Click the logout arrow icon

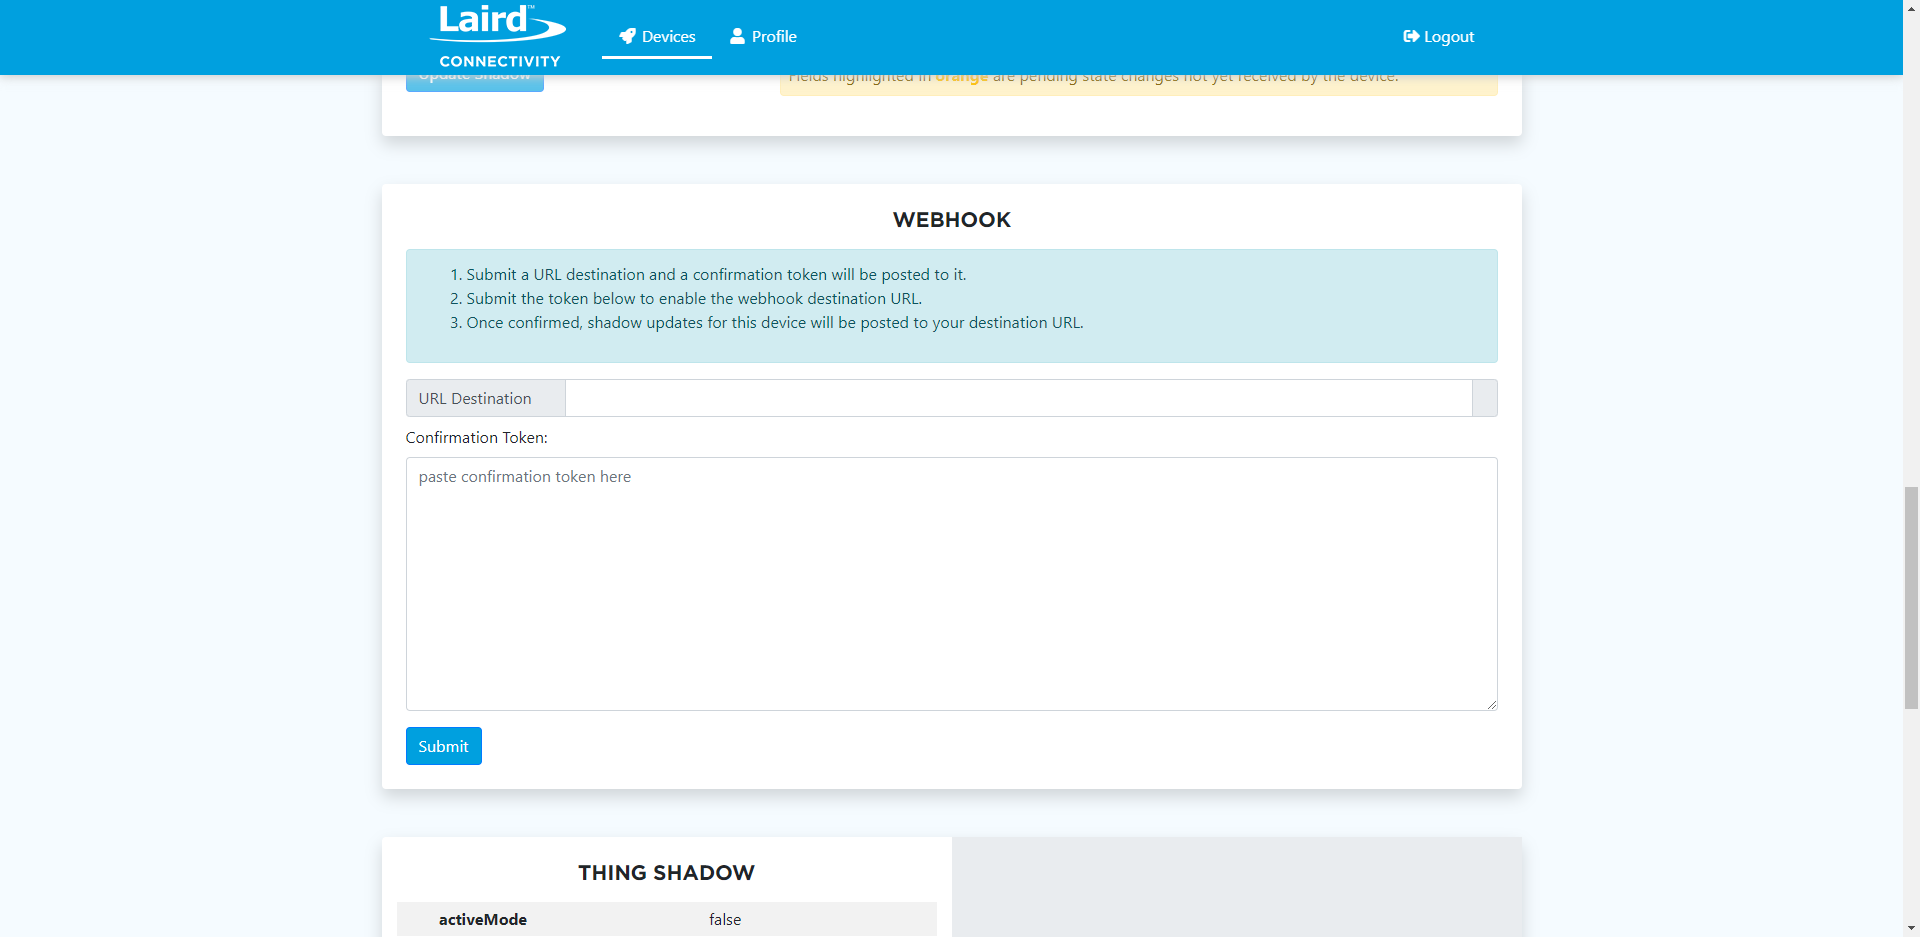click(x=1411, y=37)
